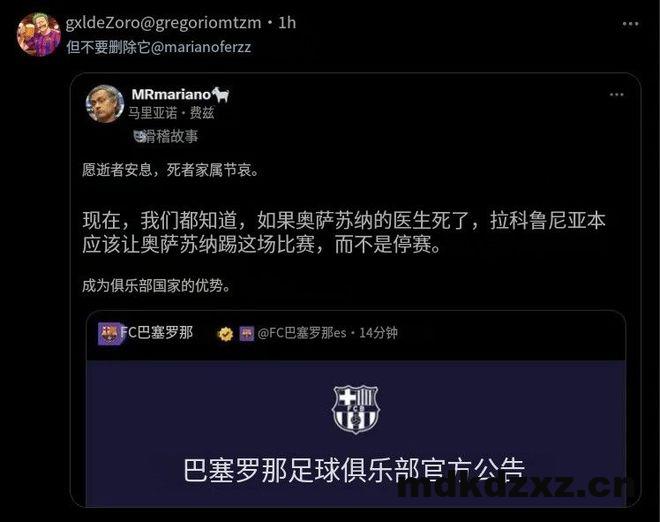Open gxldeZoro's profile avatar
The width and height of the screenshot is (660, 522).
point(38,34)
